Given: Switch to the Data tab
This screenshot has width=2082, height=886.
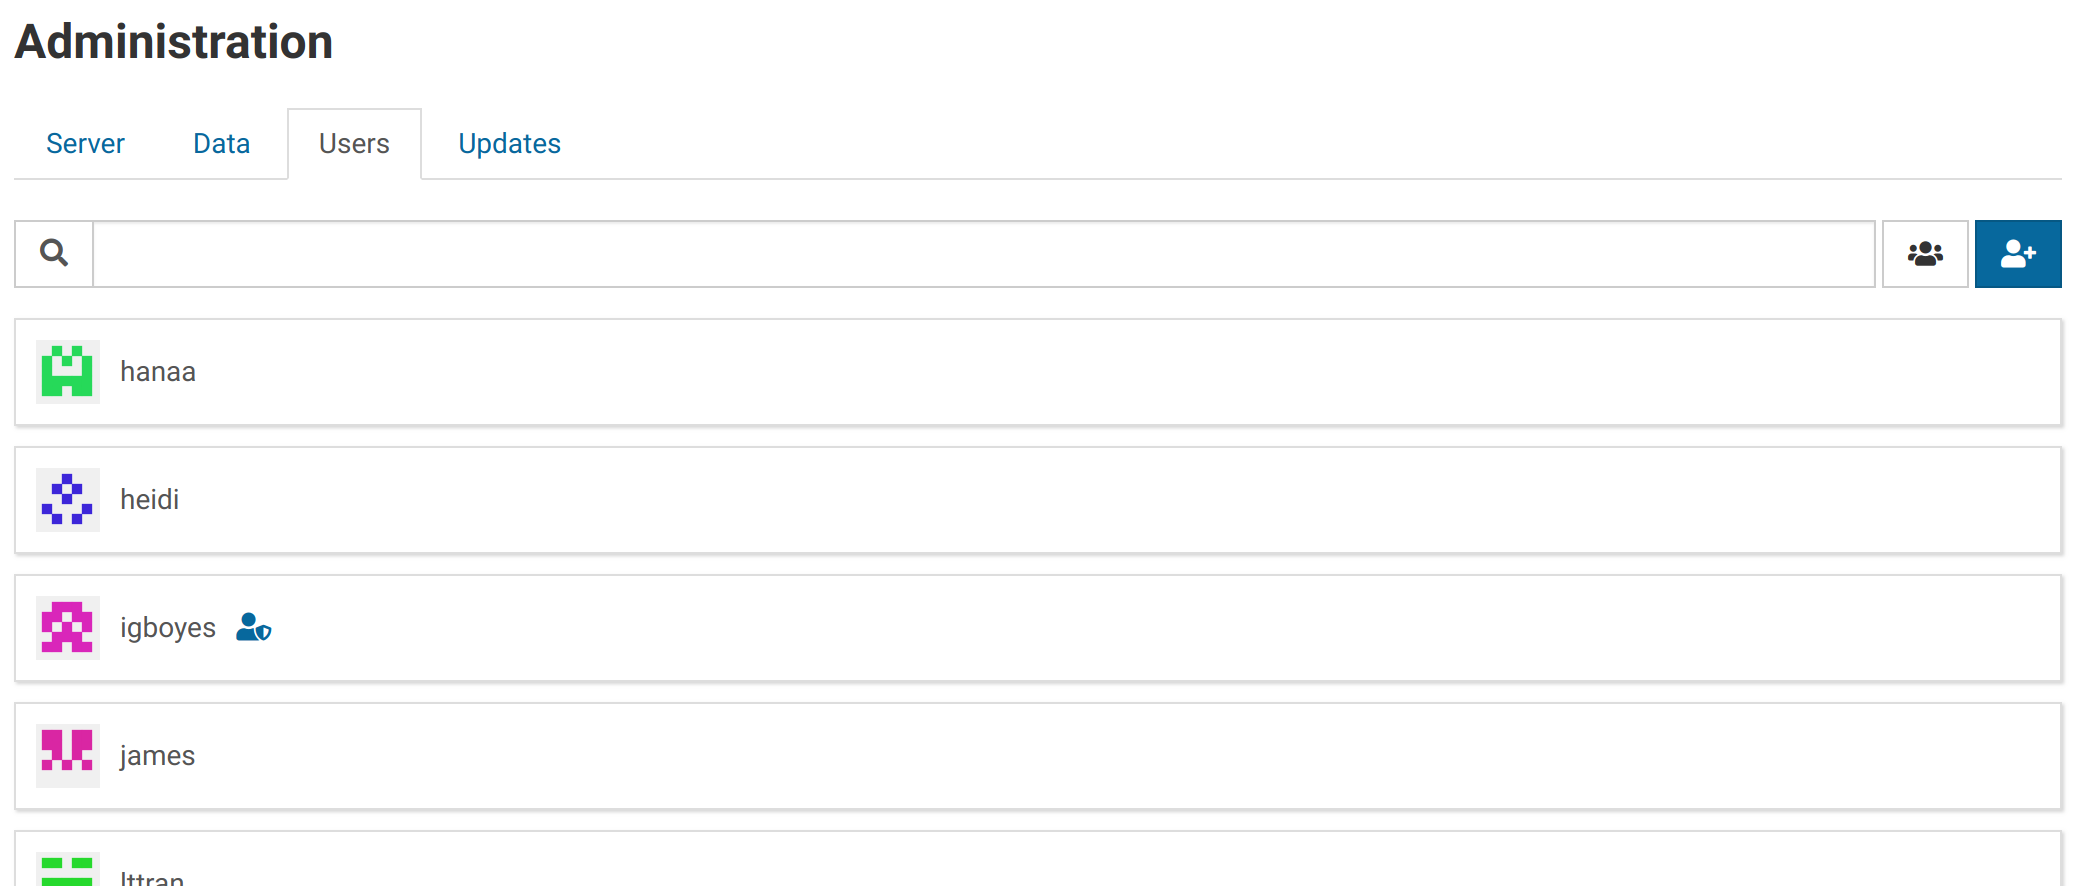Looking at the screenshot, I should [221, 144].
